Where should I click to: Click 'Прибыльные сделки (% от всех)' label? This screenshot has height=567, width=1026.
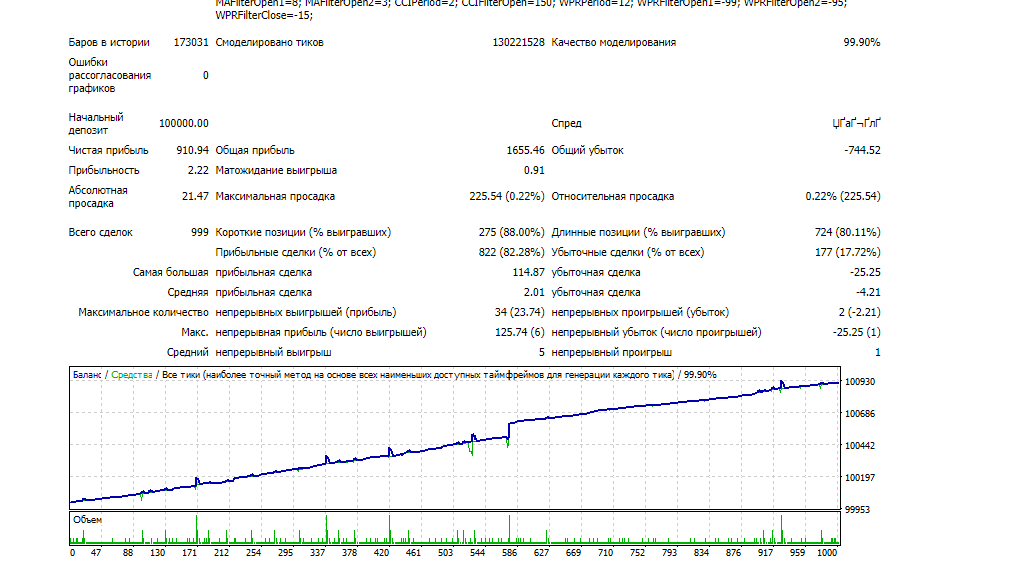296,253
